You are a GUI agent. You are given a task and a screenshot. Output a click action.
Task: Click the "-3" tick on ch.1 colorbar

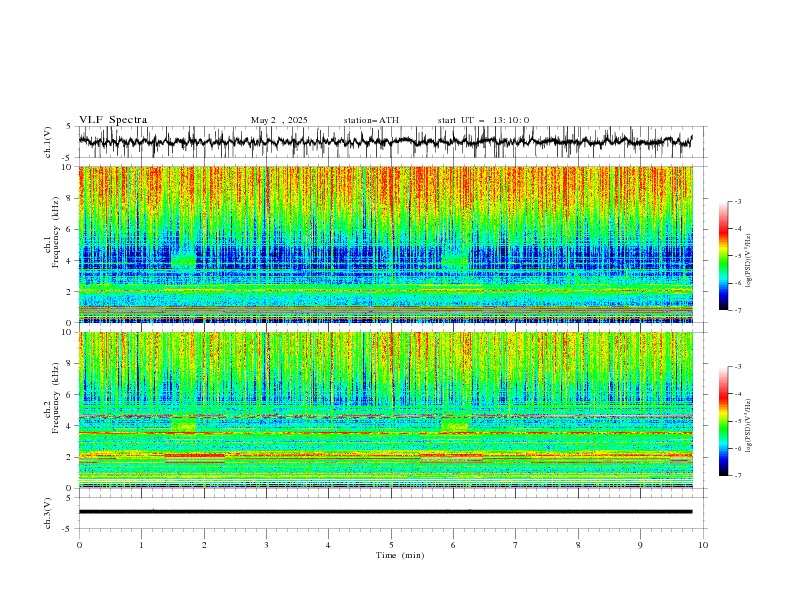click(x=738, y=201)
